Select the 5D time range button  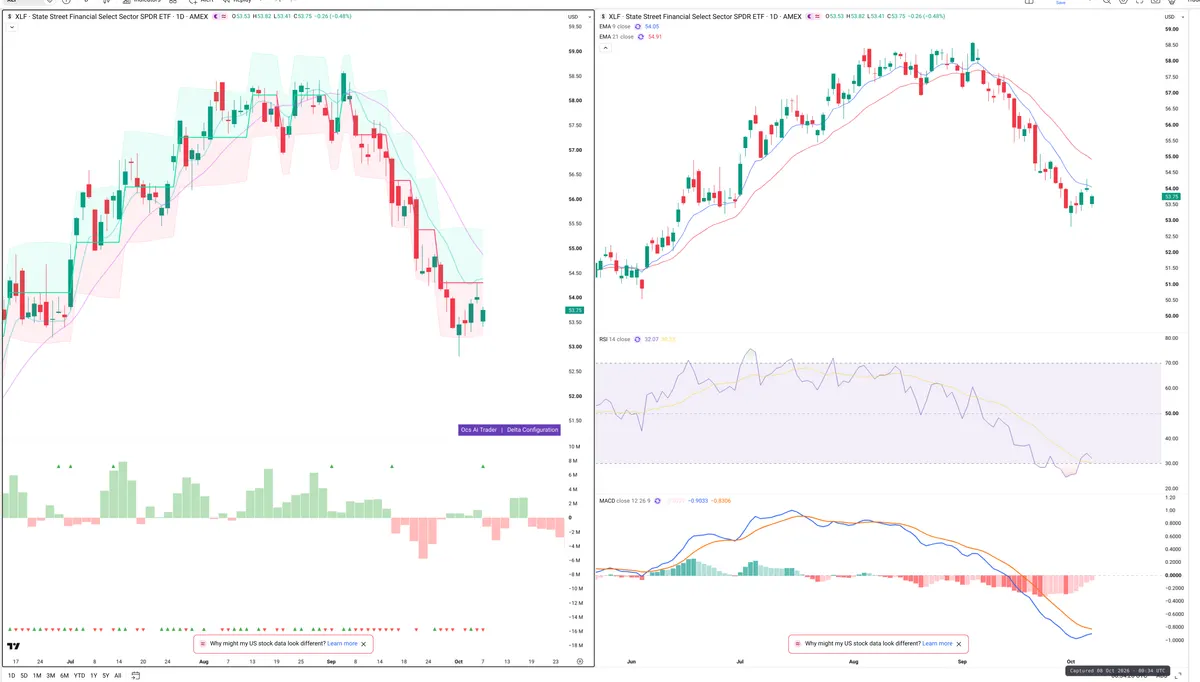[x=24, y=676]
